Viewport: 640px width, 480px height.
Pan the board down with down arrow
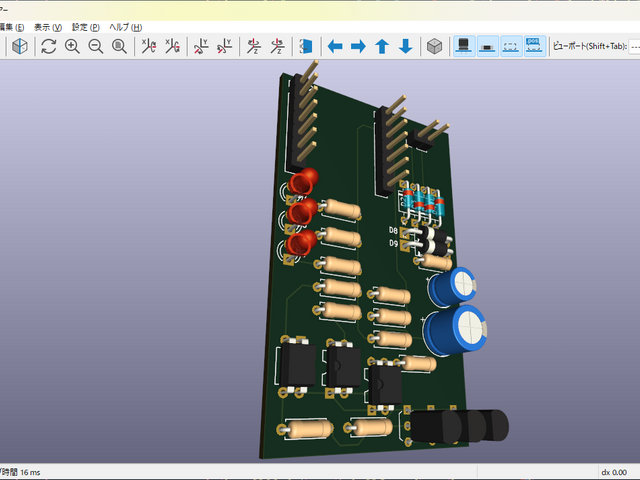point(406,46)
